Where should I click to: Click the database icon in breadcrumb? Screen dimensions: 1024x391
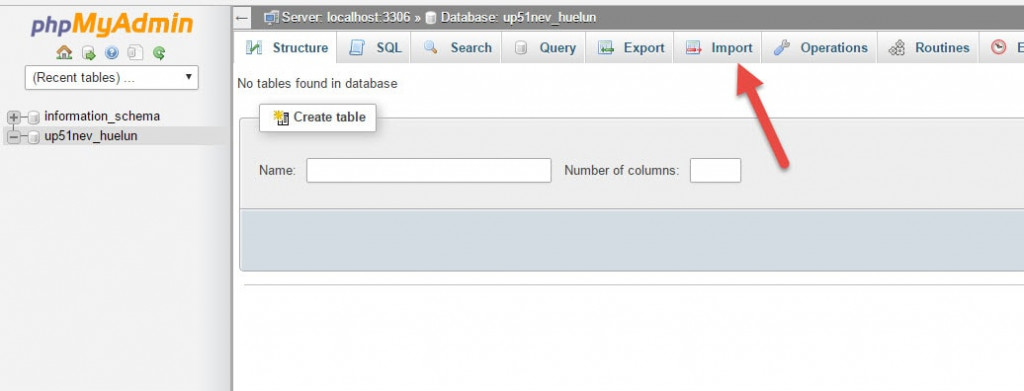[x=431, y=18]
